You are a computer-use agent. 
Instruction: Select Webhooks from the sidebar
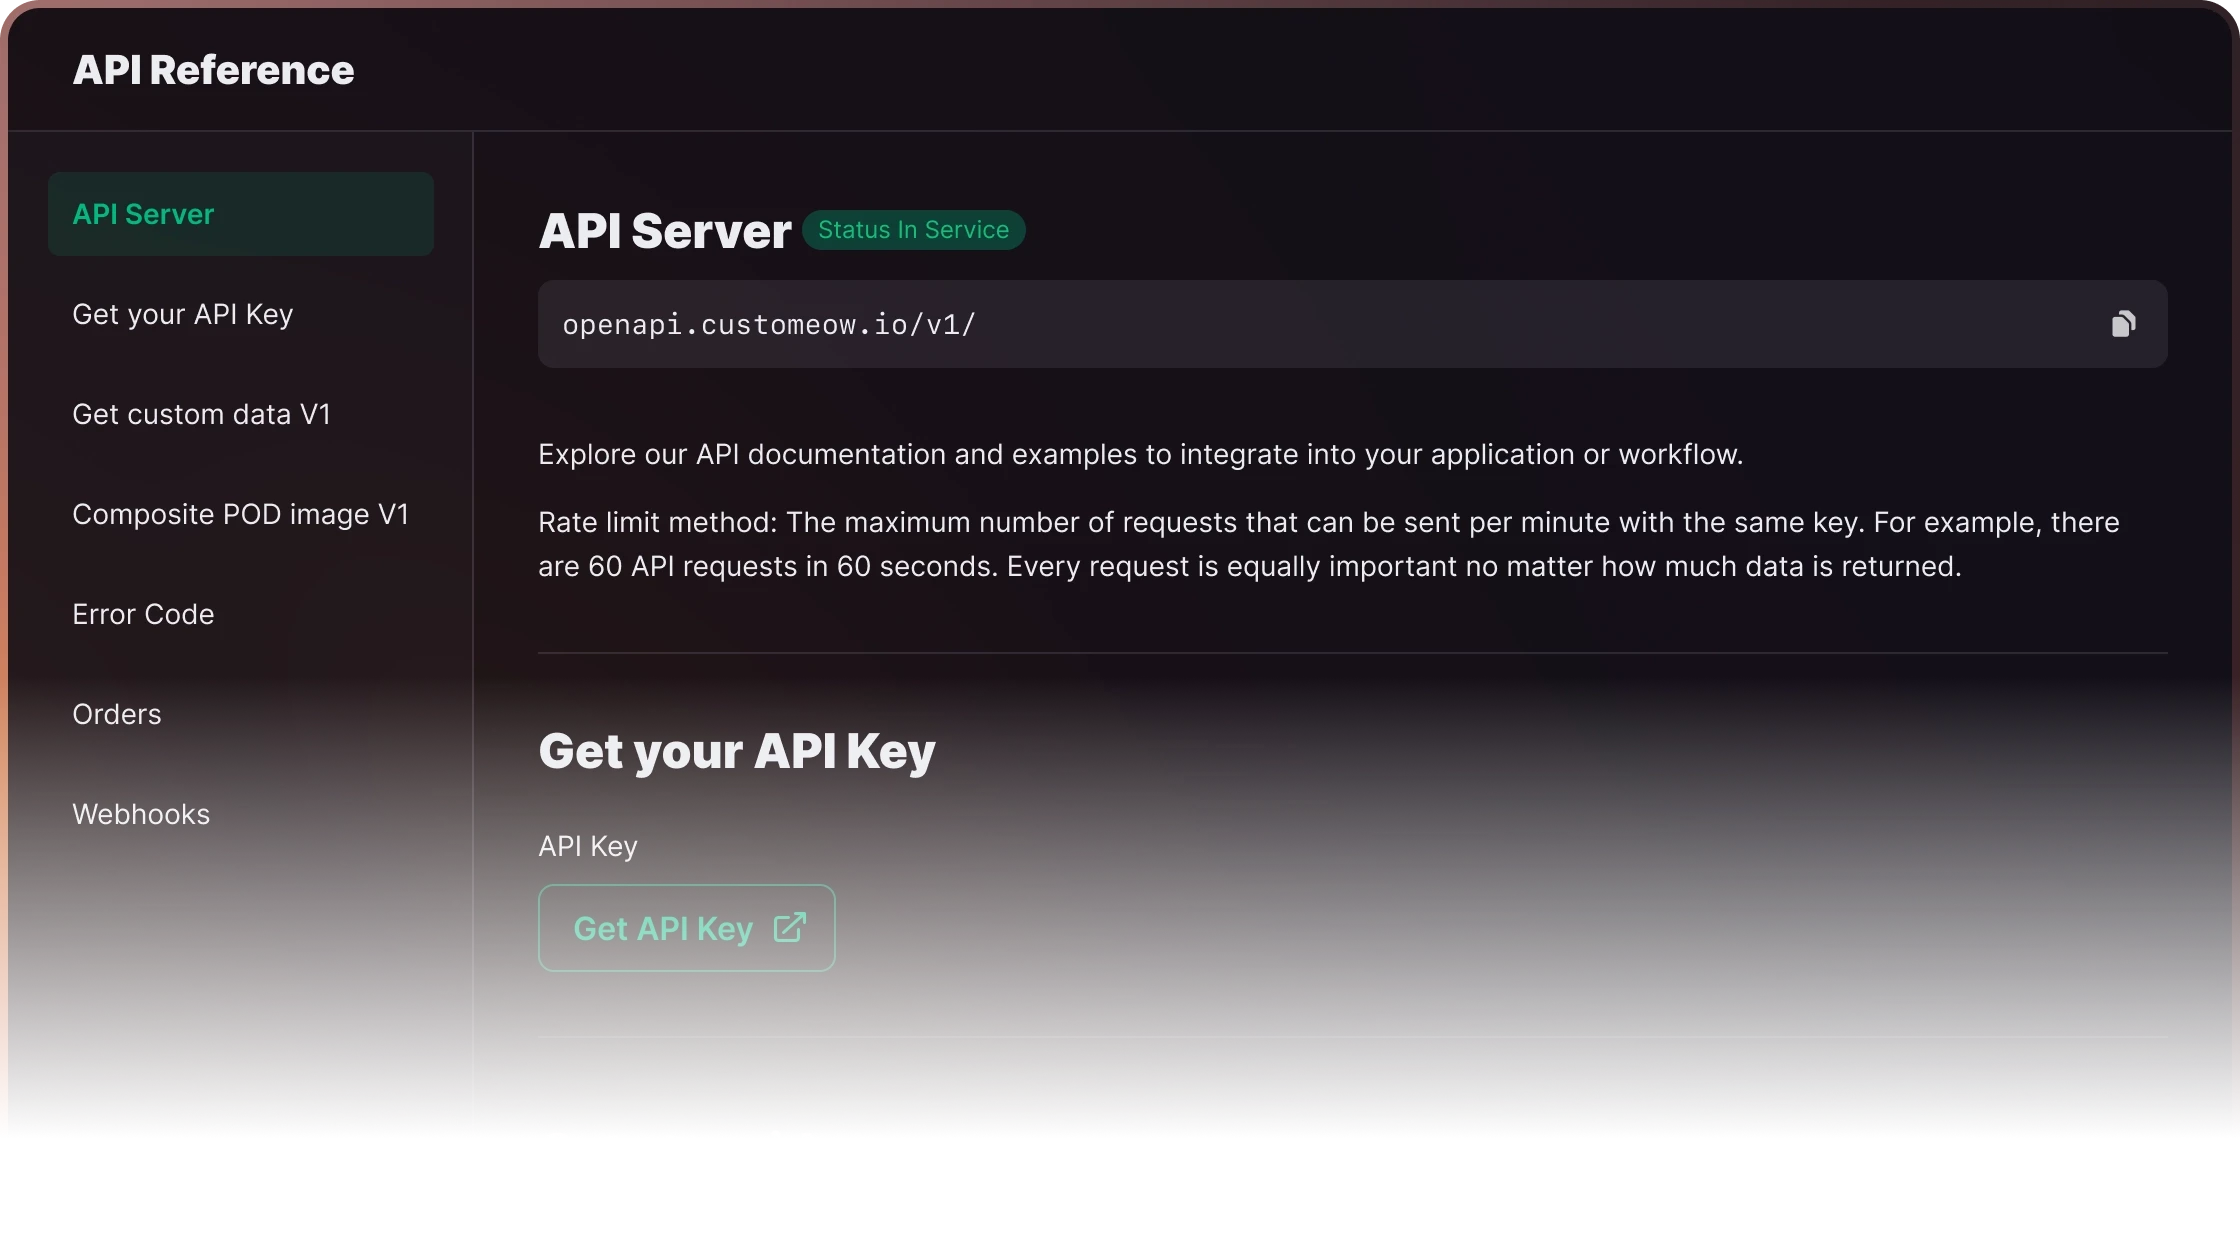141,814
